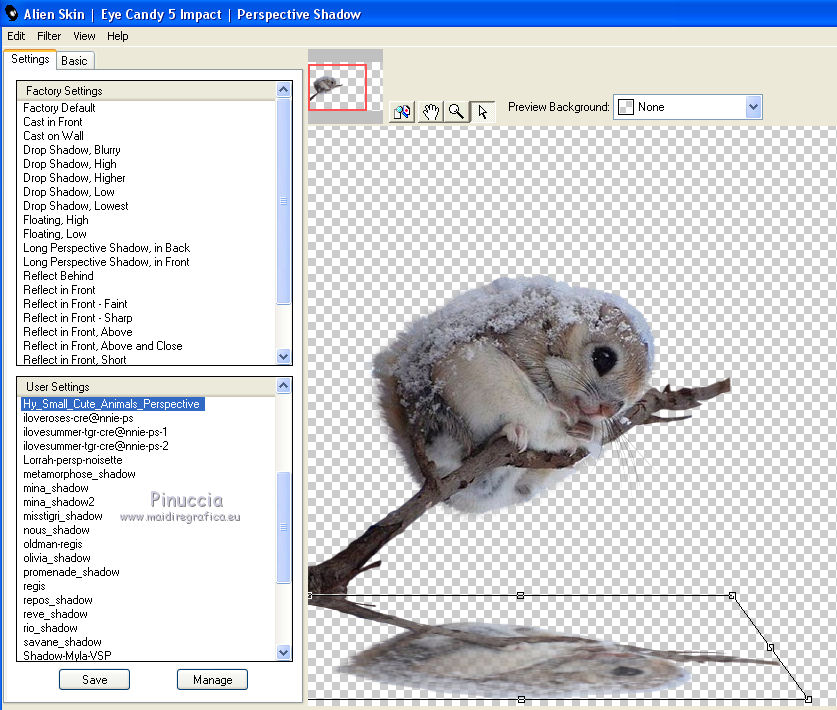Select the Cast on Wall preset
Image resolution: width=837 pixels, height=710 pixels.
(53, 136)
